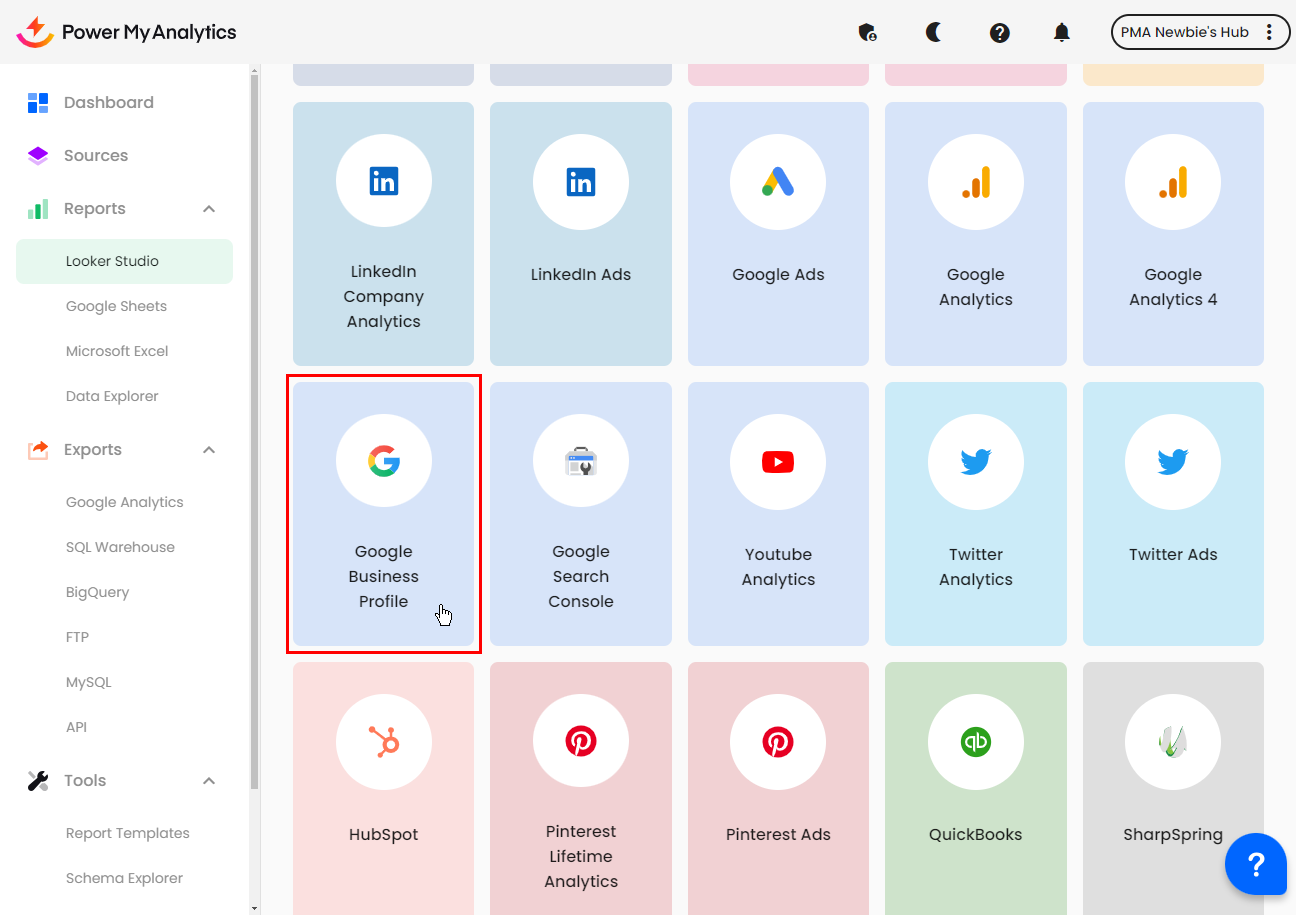Open the blue floating help chat button
Screen dimensions: 1296x915
point(1257,864)
